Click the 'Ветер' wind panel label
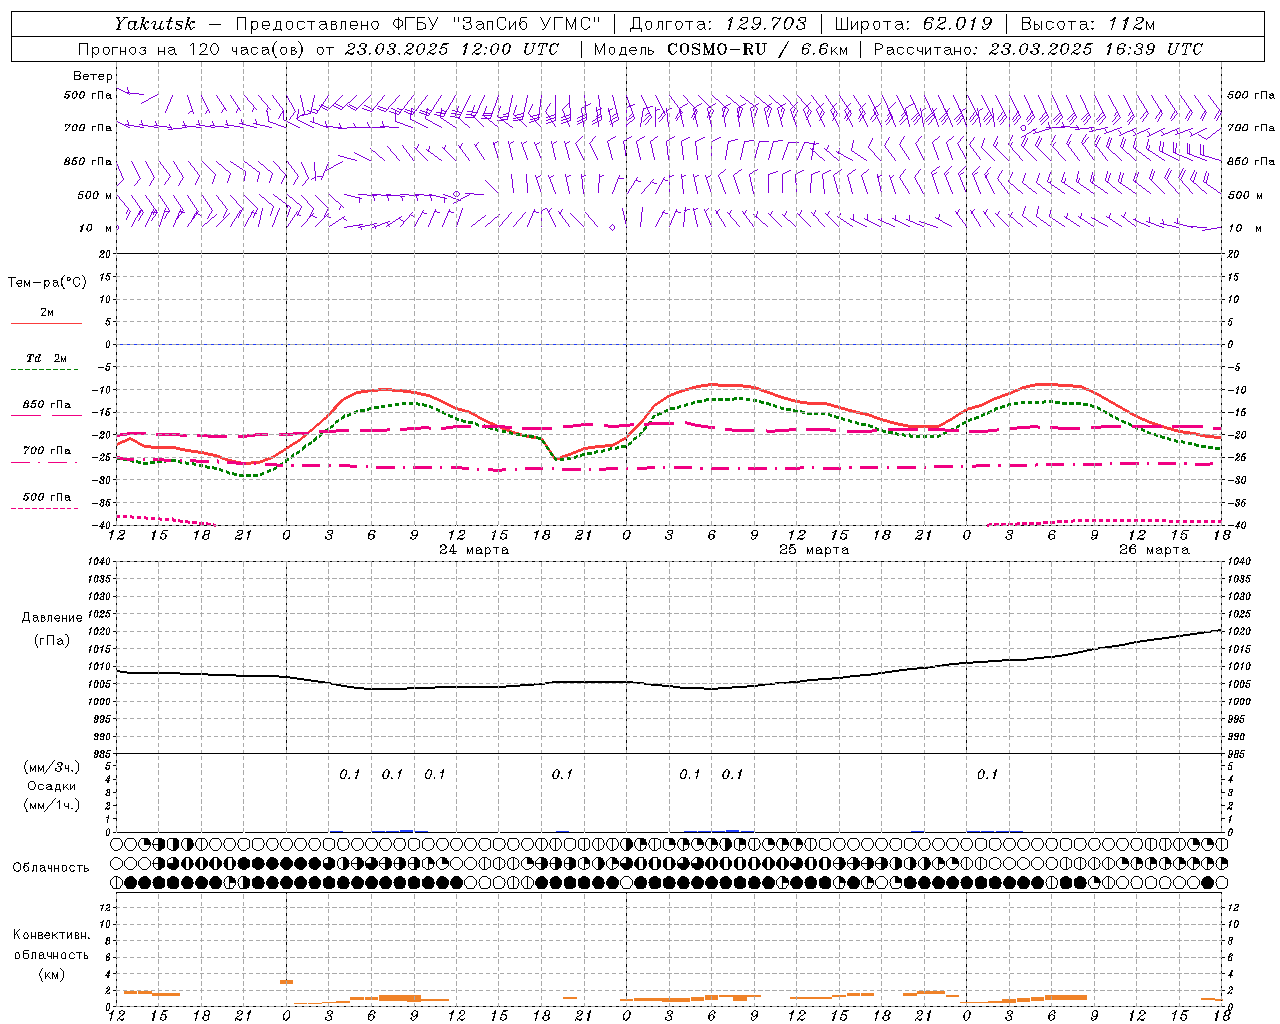 (93, 76)
